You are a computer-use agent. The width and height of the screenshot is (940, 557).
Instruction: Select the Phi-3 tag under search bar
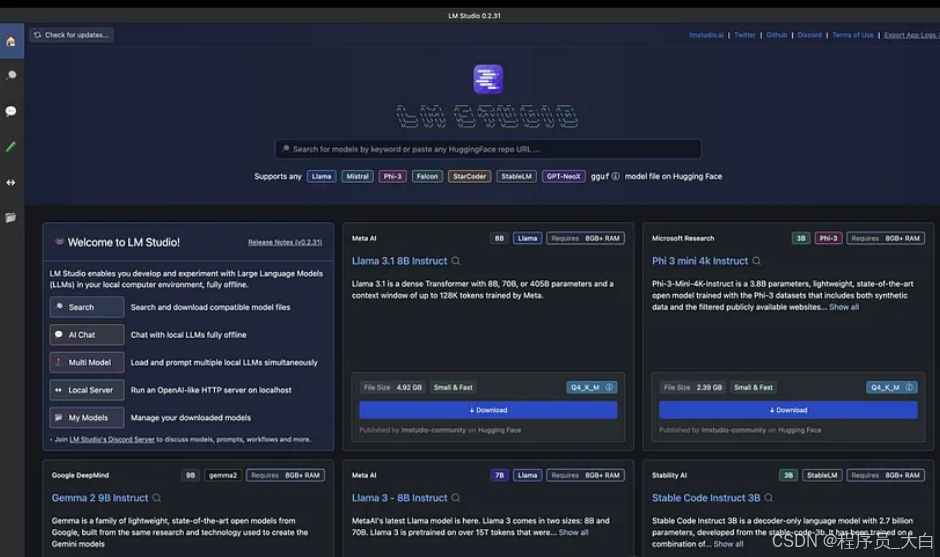click(x=393, y=176)
